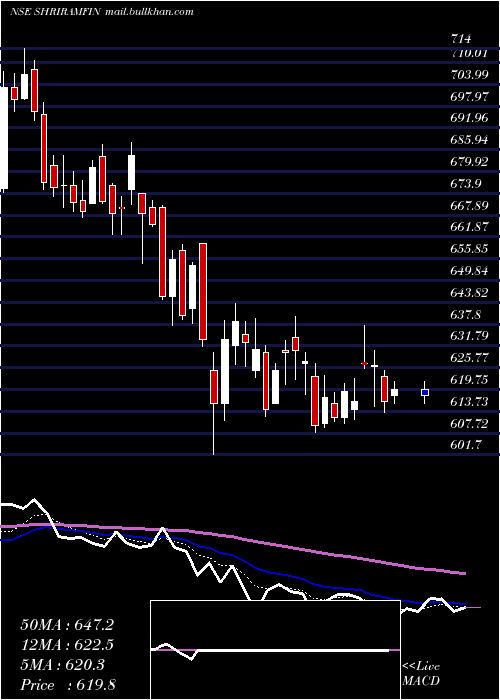Click the Price : 619.8 readout

pyautogui.click(x=68, y=685)
